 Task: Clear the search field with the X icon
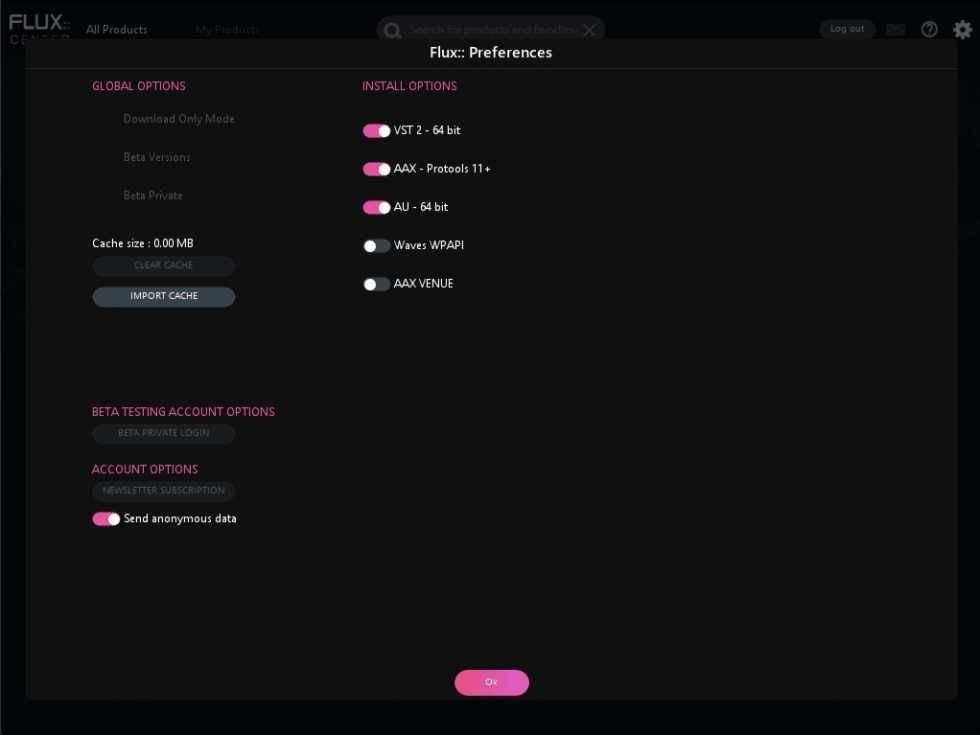pyautogui.click(x=589, y=29)
